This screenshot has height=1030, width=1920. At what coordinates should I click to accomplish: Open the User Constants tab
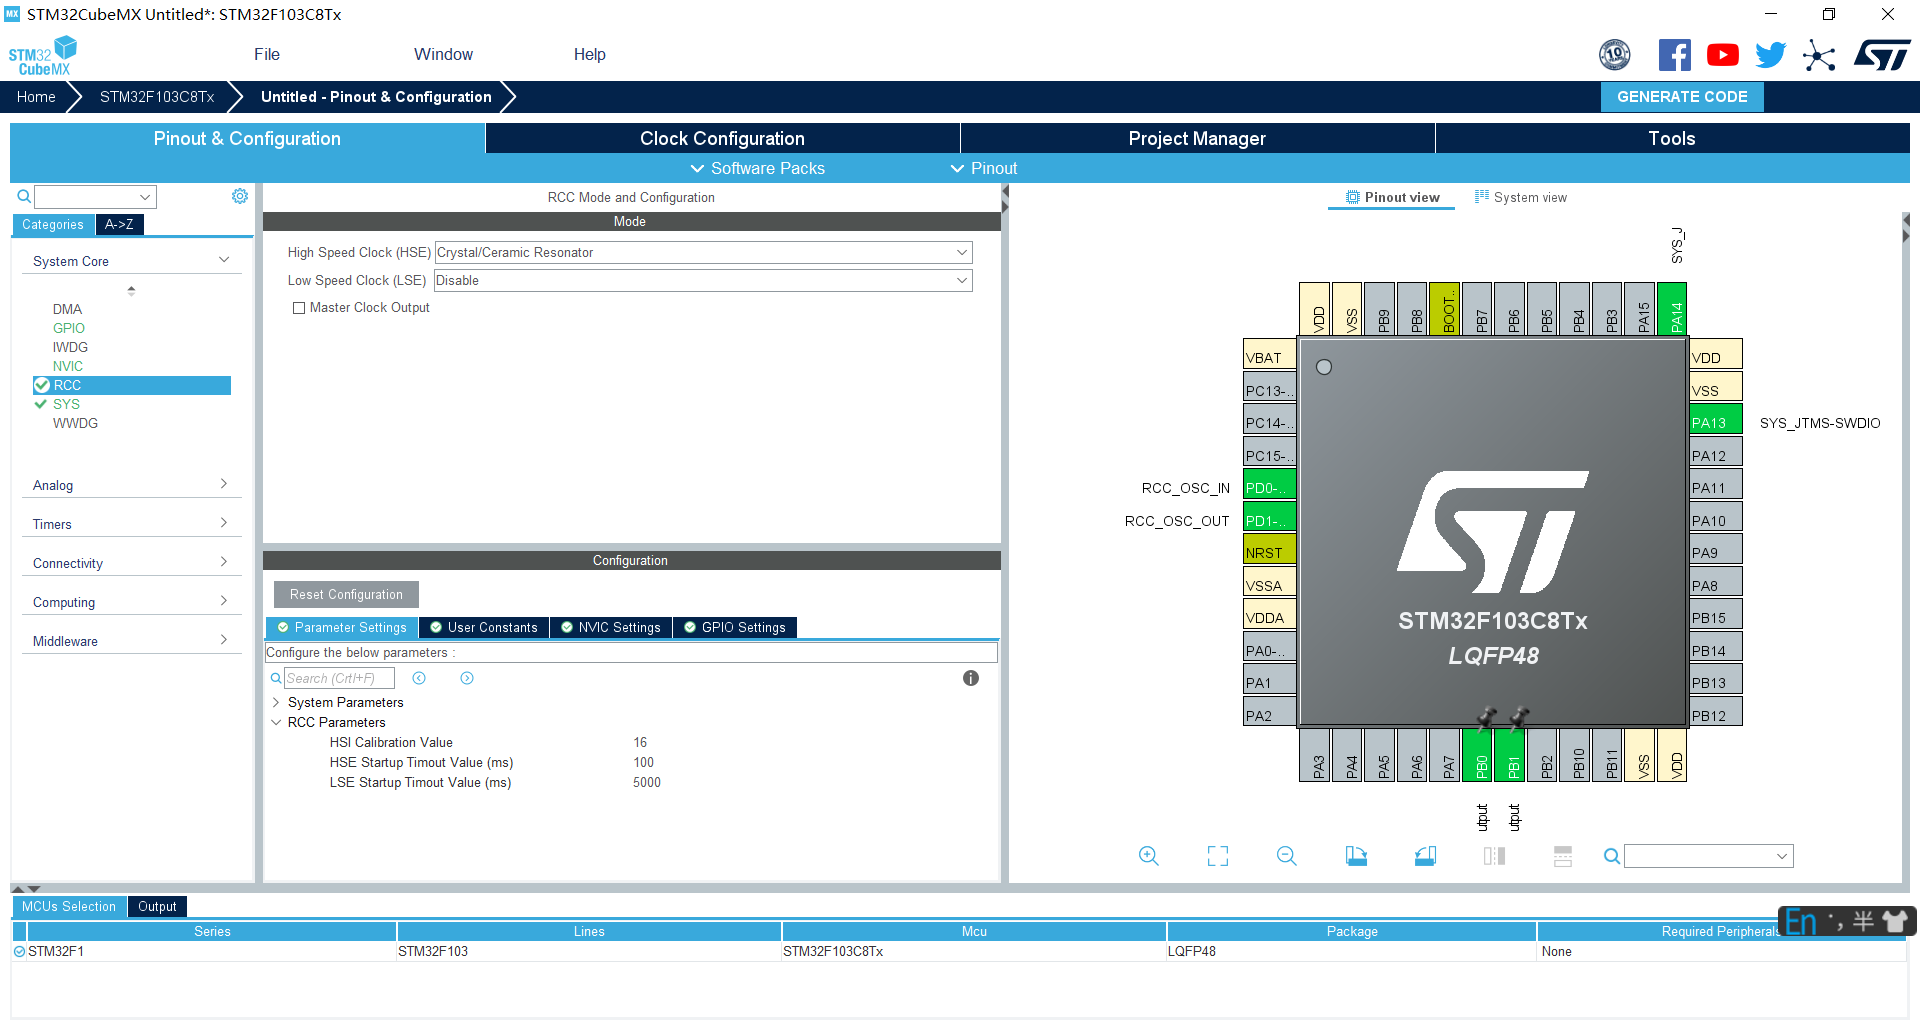point(483,627)
